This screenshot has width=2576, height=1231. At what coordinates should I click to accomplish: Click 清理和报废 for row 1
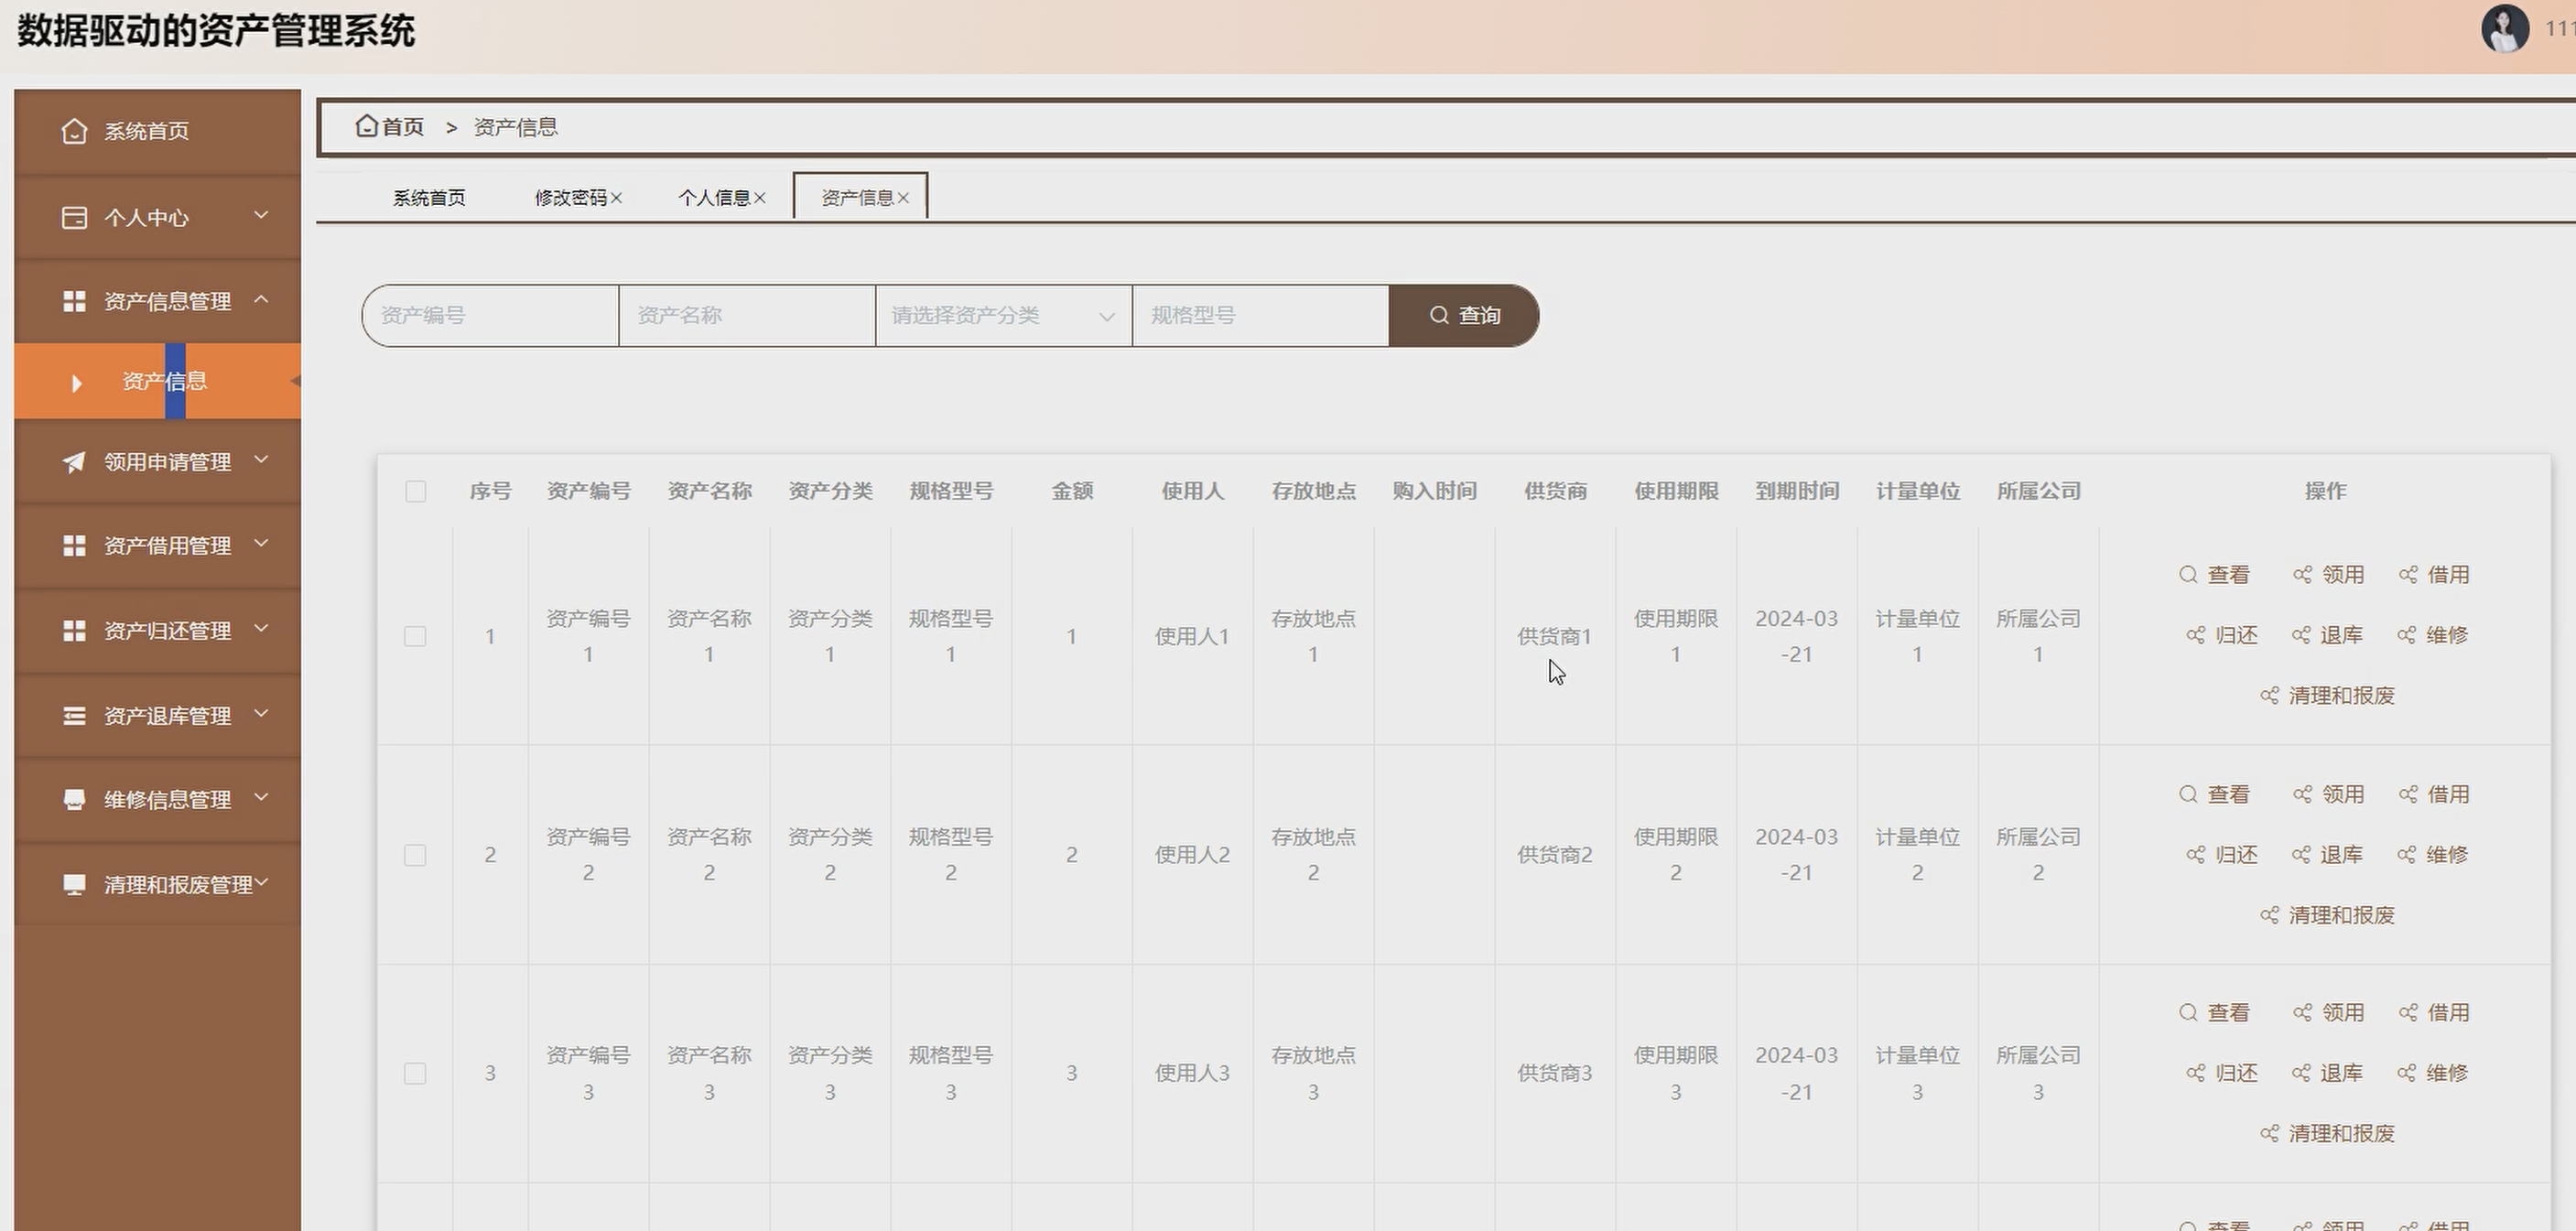2328,695
